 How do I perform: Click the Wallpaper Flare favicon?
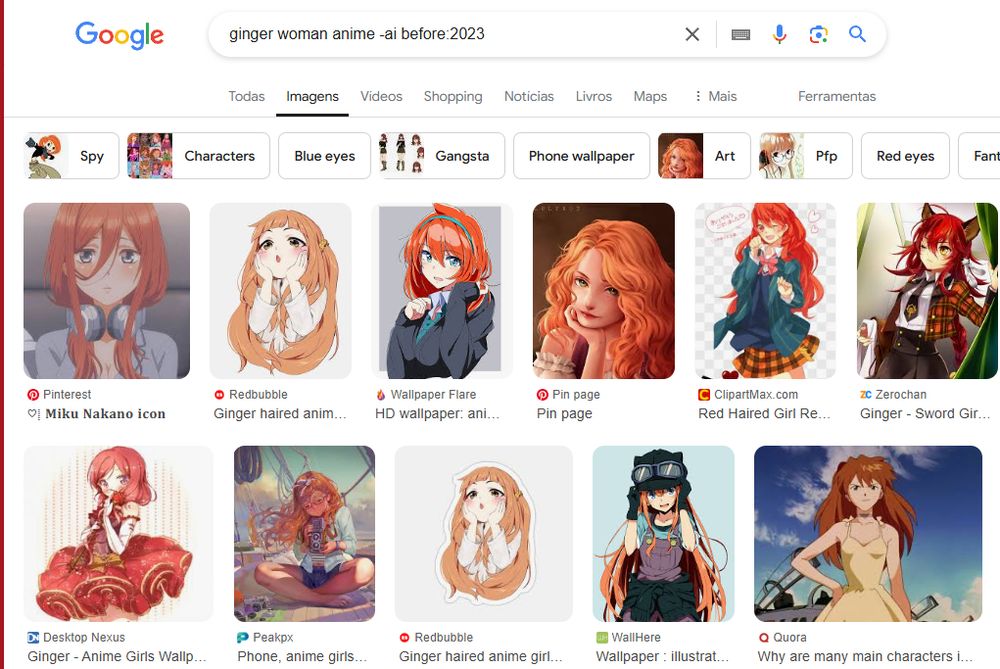tap(381, 395)
